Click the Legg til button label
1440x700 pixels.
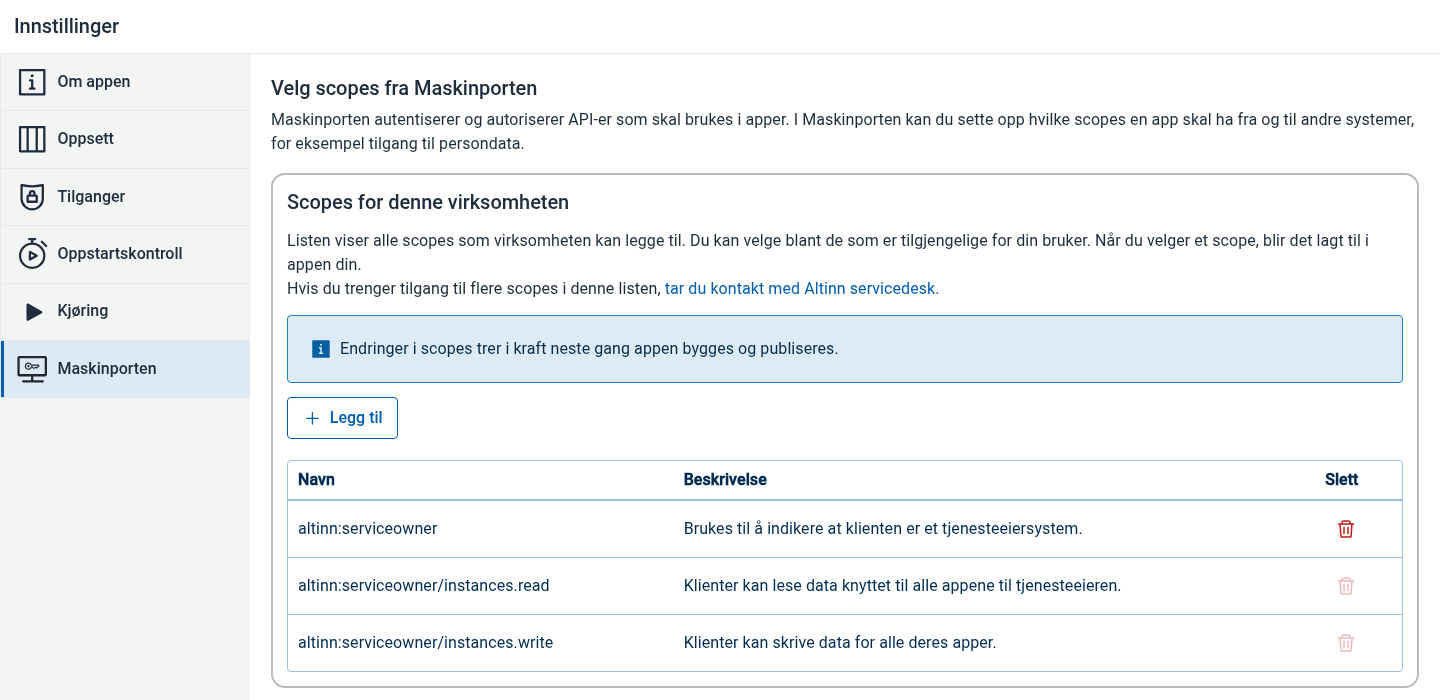point(356,418)
